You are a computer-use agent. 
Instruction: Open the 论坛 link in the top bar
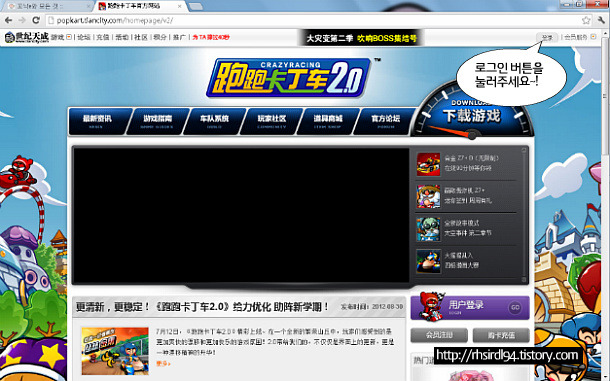click(84, 37)
